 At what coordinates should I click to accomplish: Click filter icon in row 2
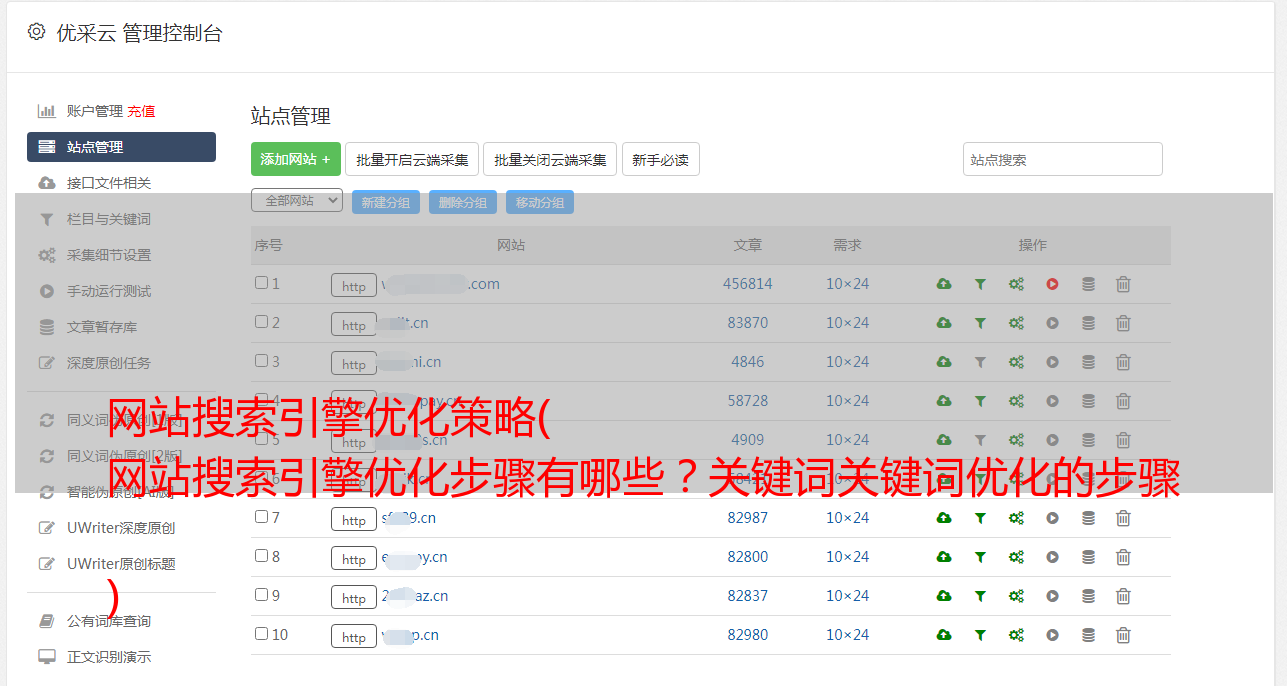[980, 323]
